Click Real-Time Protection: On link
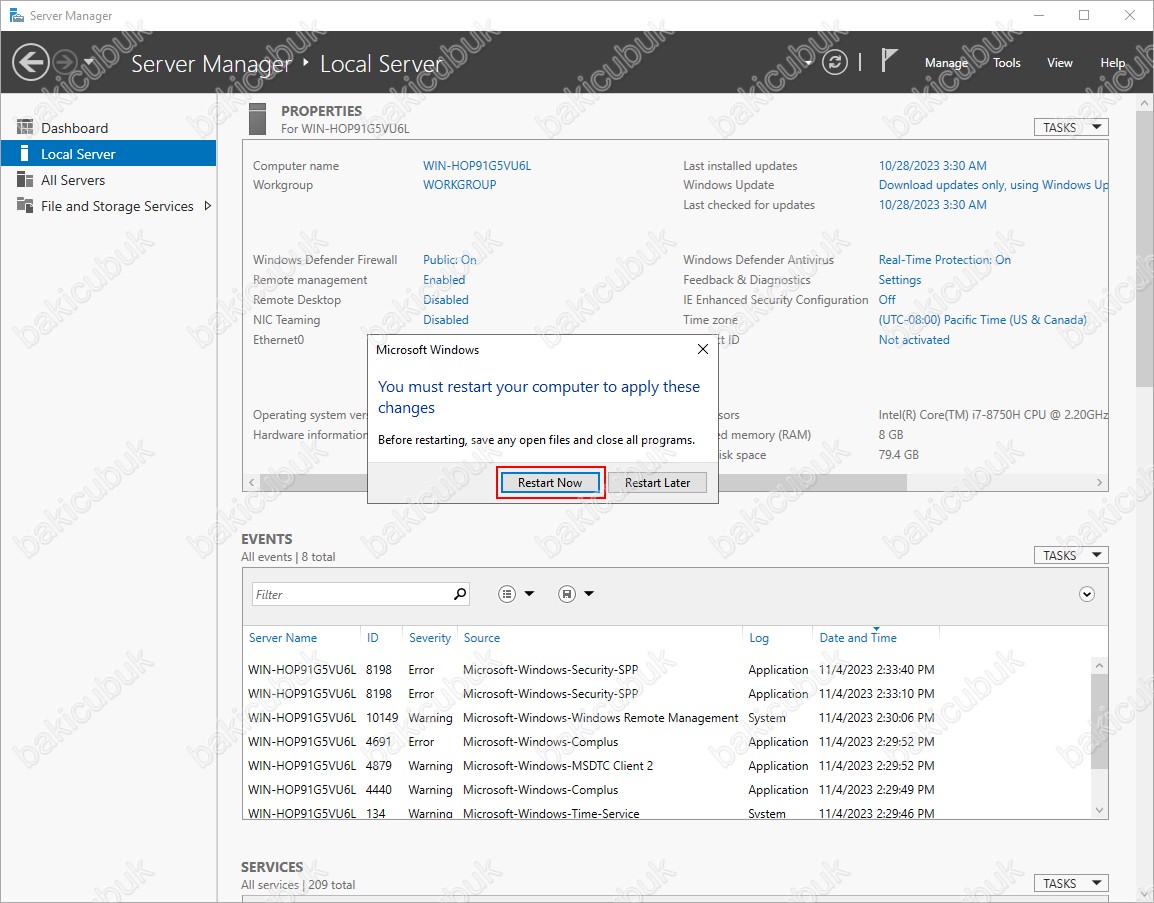This screenshot has height=903, width=1154. coord(944,260)
